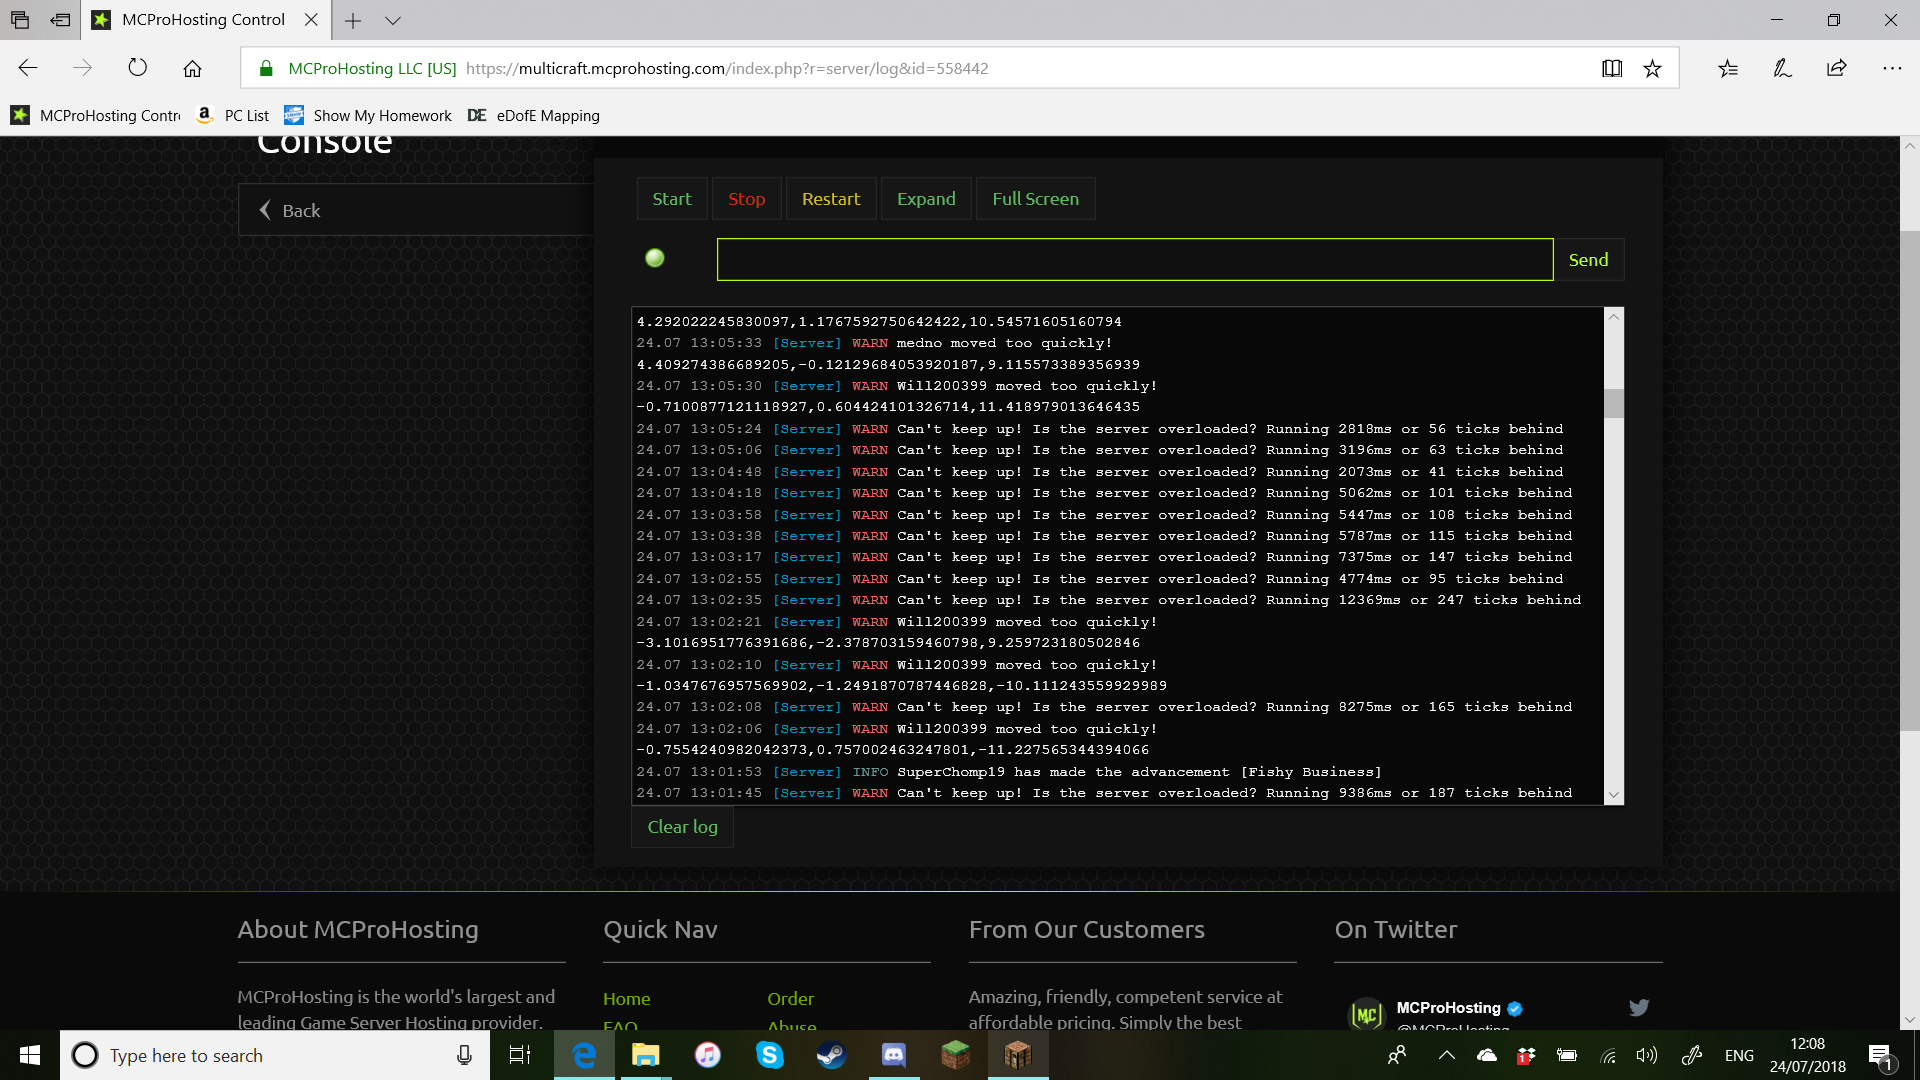The width and height of the screenshot is (1920, 1080).
Task: Refresh the current page
Action: tap(137, 68)
